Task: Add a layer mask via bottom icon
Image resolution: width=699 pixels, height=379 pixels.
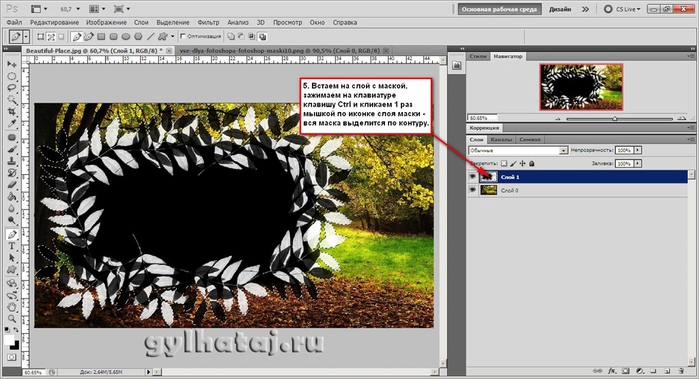Action: [x=626, y=371]
